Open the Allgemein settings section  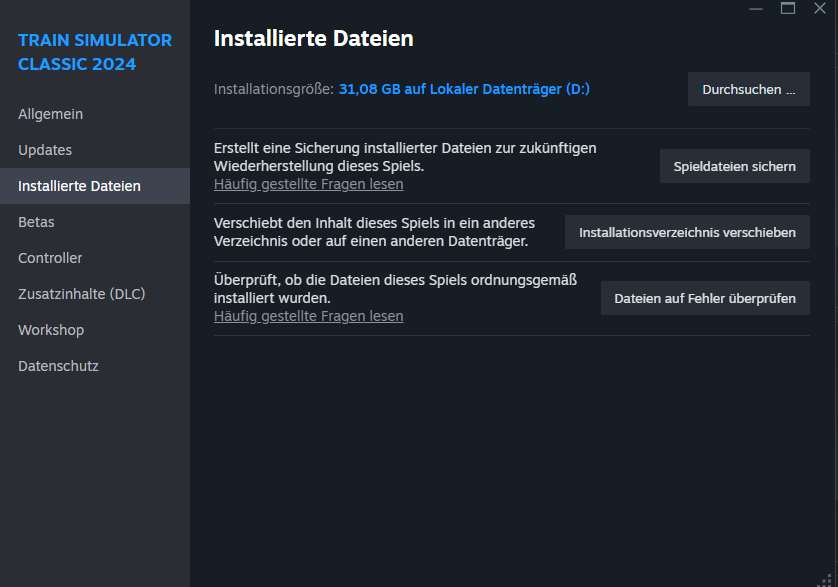click(95, 114)
